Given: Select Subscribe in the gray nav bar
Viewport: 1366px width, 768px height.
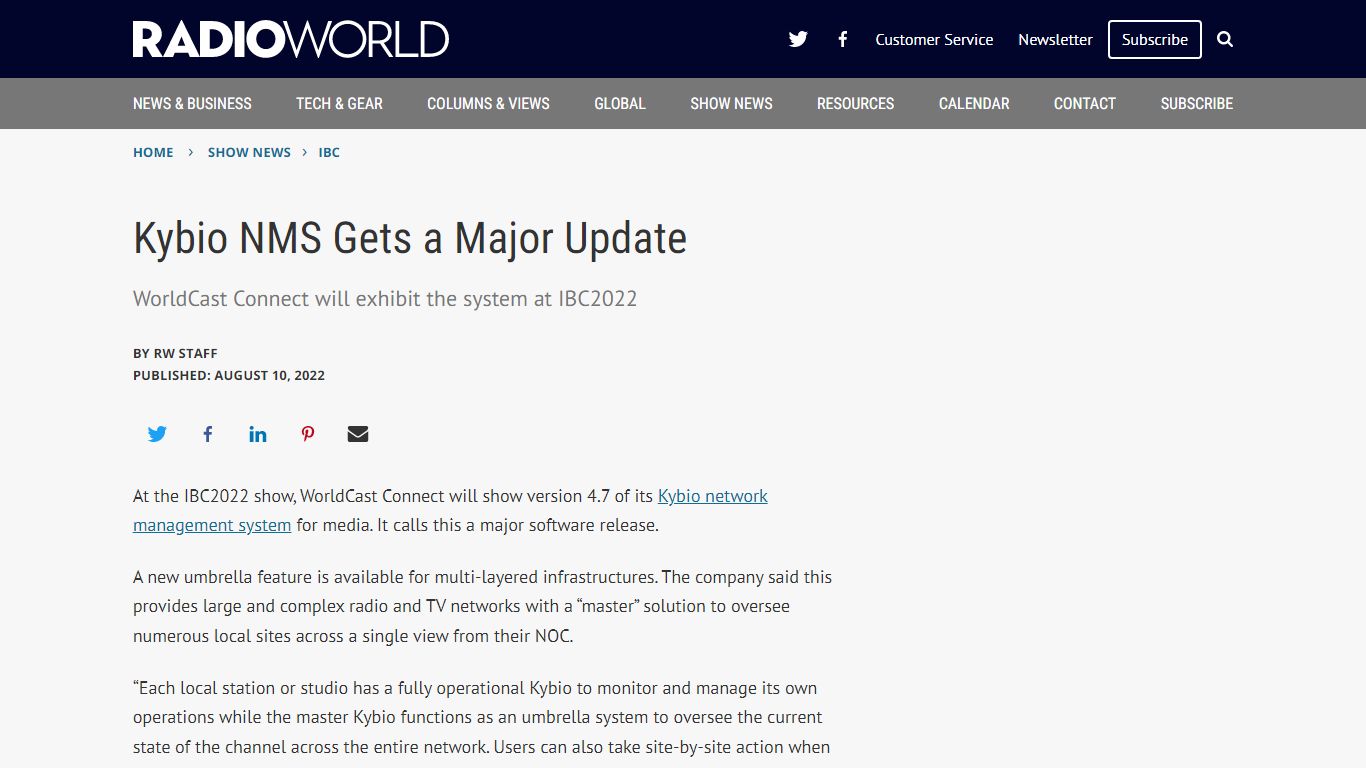Looking at the screenshot, I should (1196, 103).
